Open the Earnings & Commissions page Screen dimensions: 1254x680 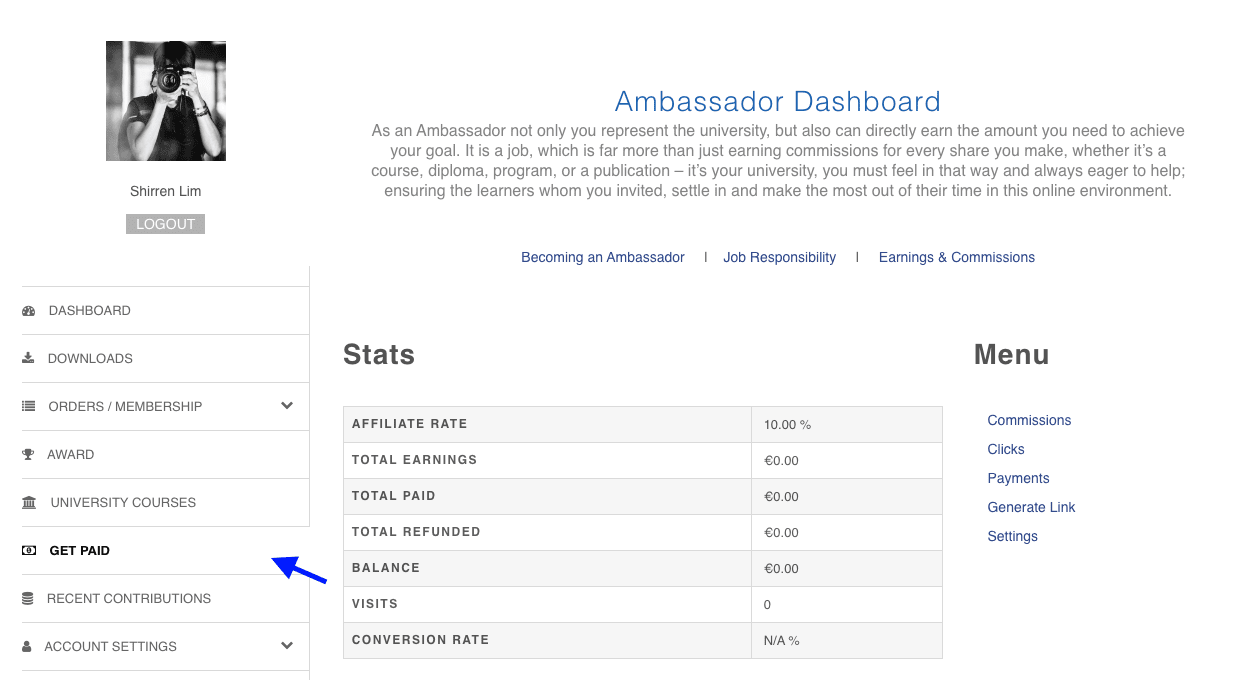click(956, 257)
